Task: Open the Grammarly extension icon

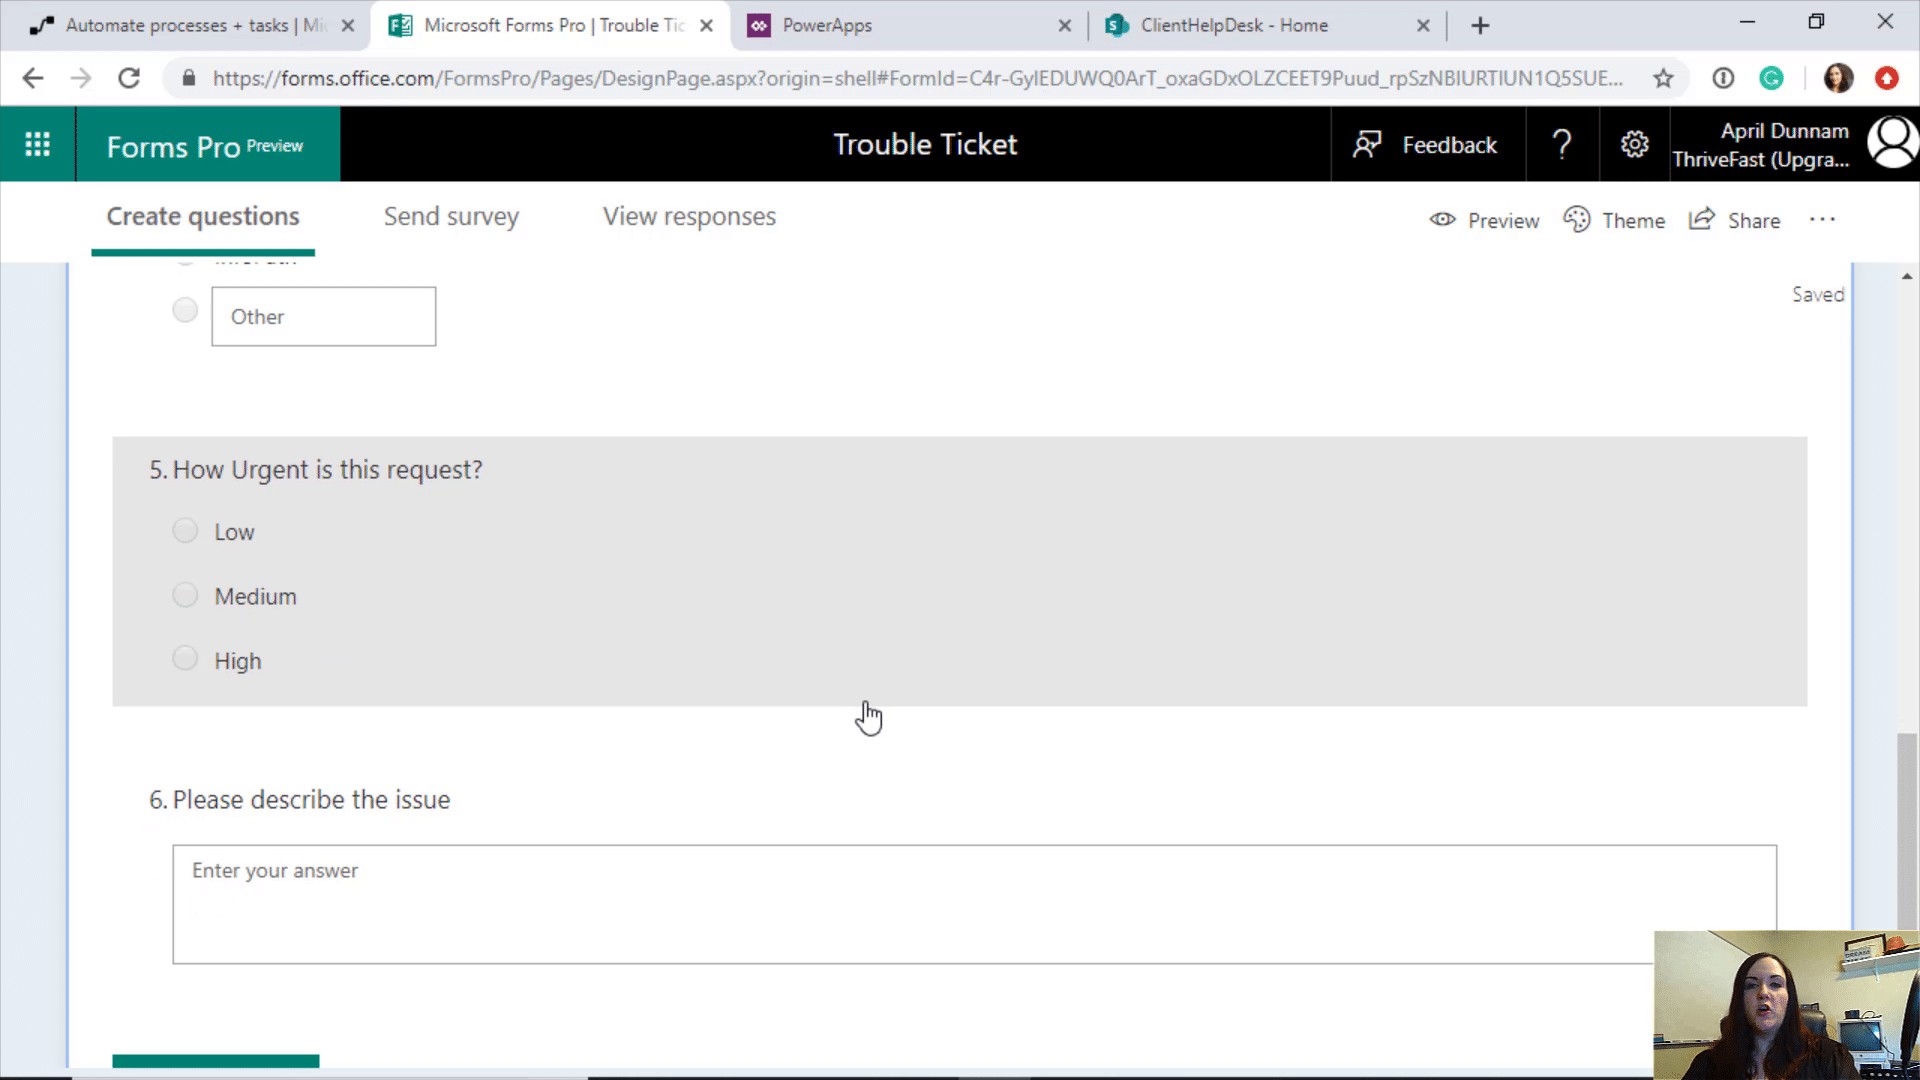Action: pyautogui.click(x=1771, y=78)
